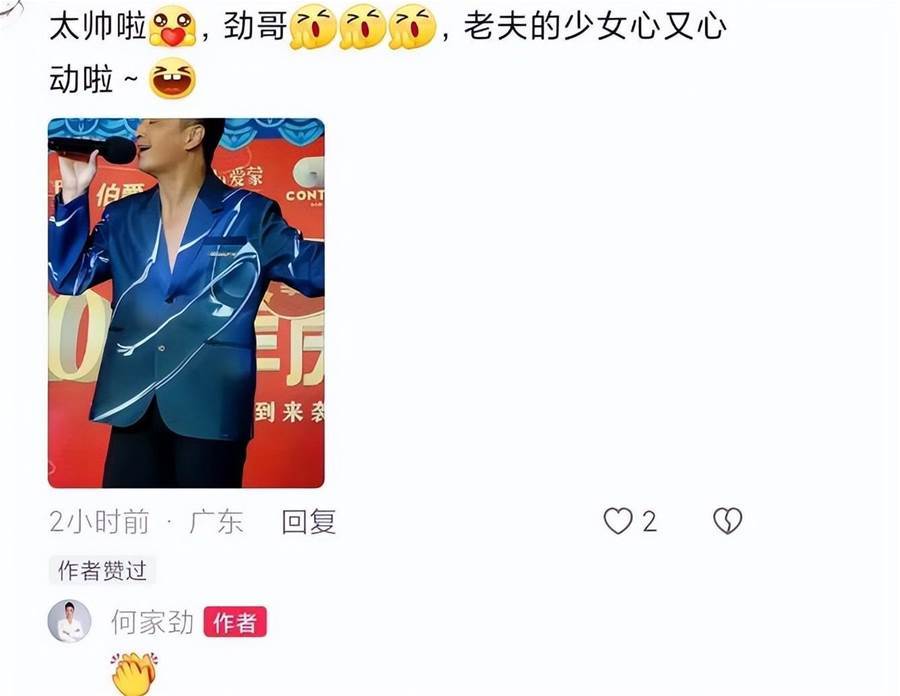This screenshot has width=900, height=696.
Task: Tap the 动啦 text on second line
Action: coord(81,79)
